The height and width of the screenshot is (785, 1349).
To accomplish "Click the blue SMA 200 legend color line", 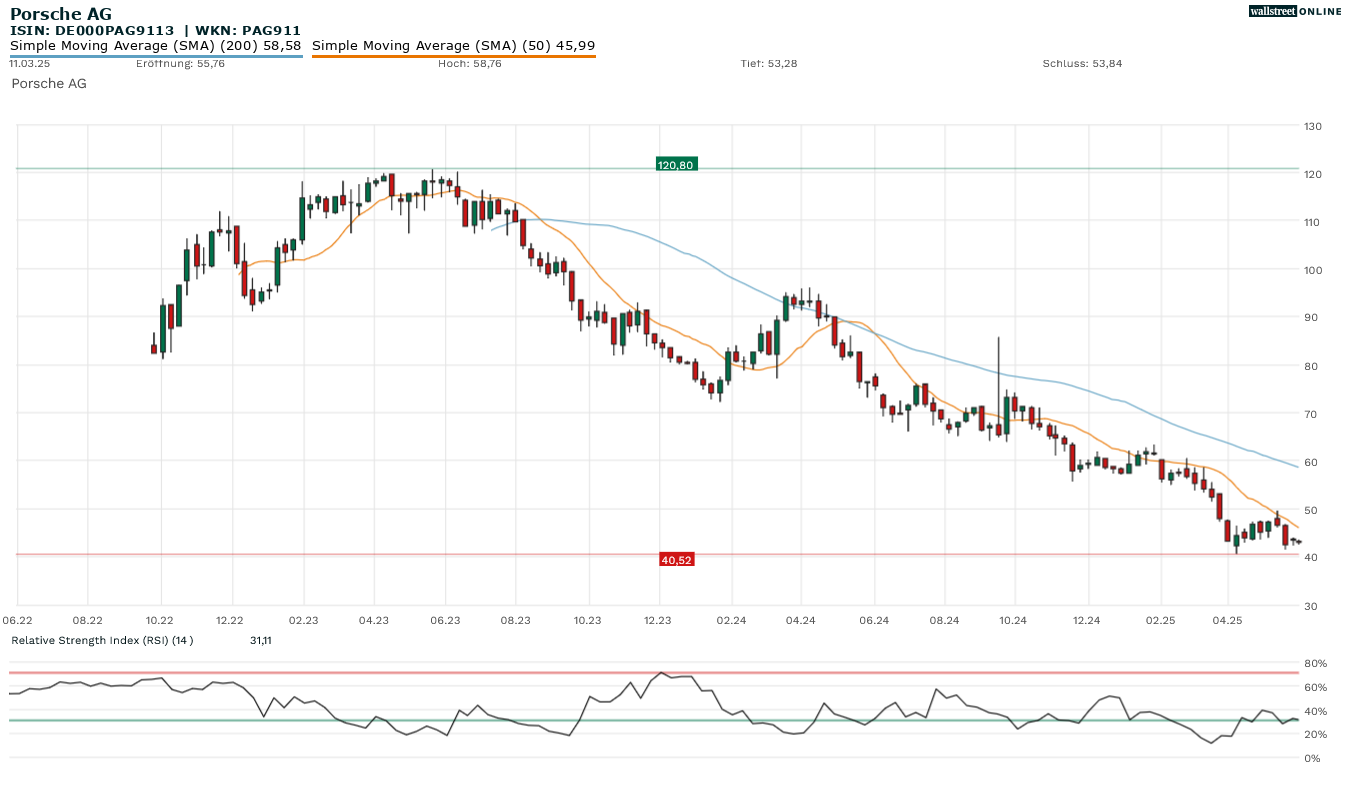I will pyautogui.click(x=155, y=56).
